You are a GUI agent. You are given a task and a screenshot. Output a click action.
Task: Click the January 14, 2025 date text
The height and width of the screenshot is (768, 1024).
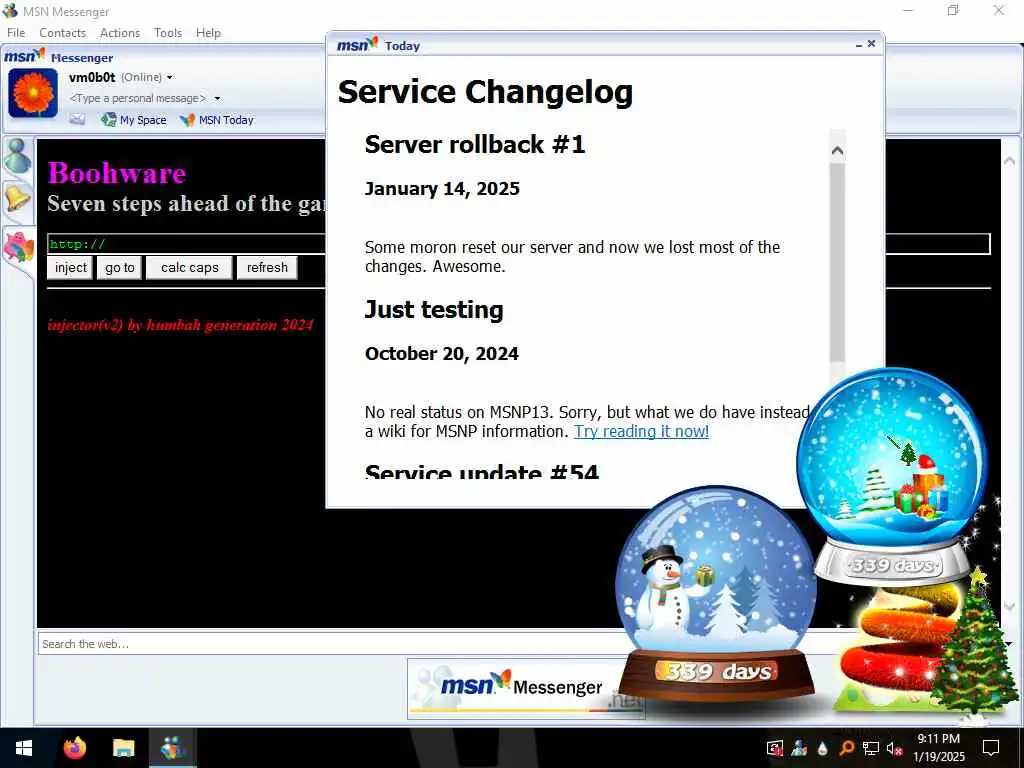click(442, 189)
